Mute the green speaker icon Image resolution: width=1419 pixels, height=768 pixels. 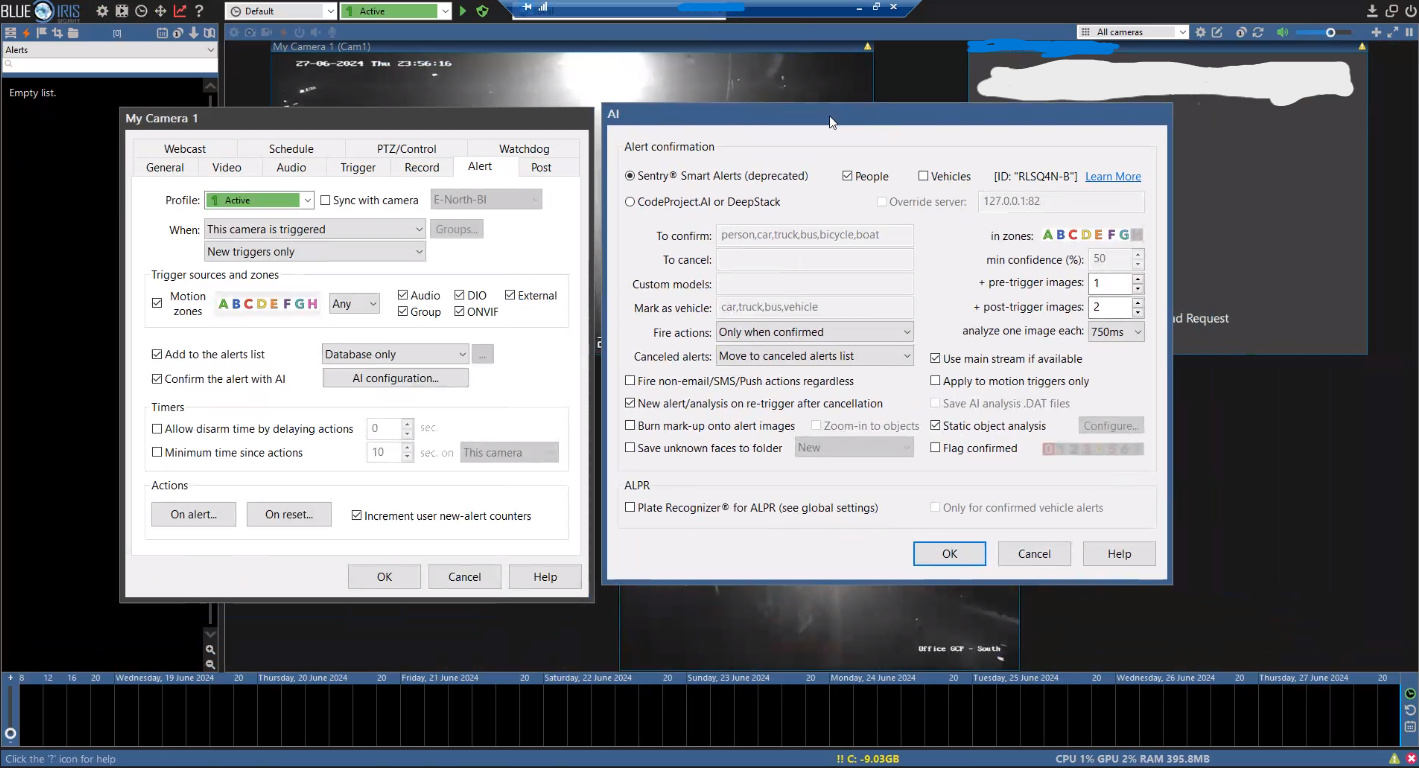coord(1282,32)
